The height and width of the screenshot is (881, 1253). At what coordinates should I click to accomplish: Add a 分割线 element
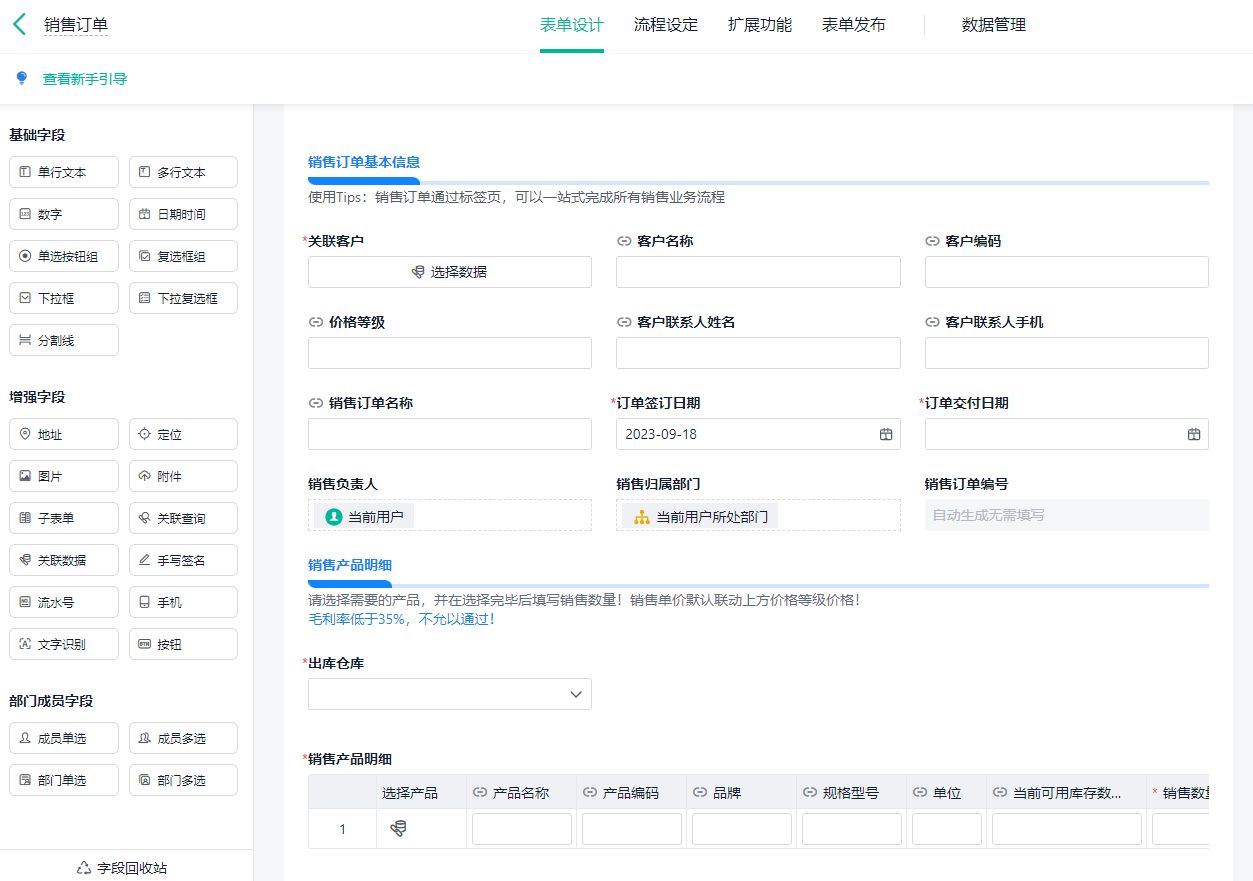(64, 340)
